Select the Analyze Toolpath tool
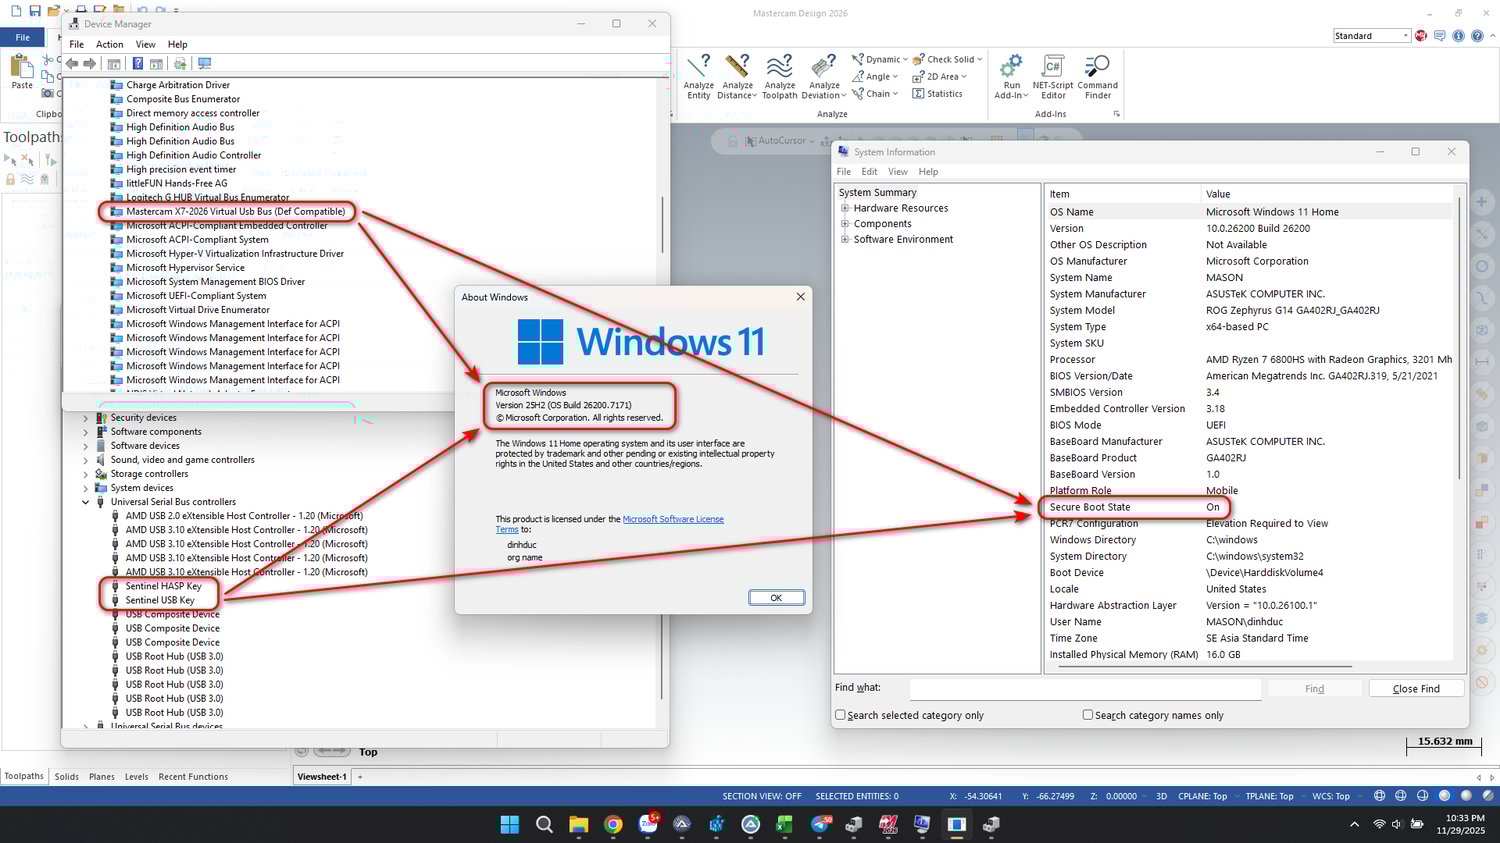1500x843 pixels. coord(779,77)
